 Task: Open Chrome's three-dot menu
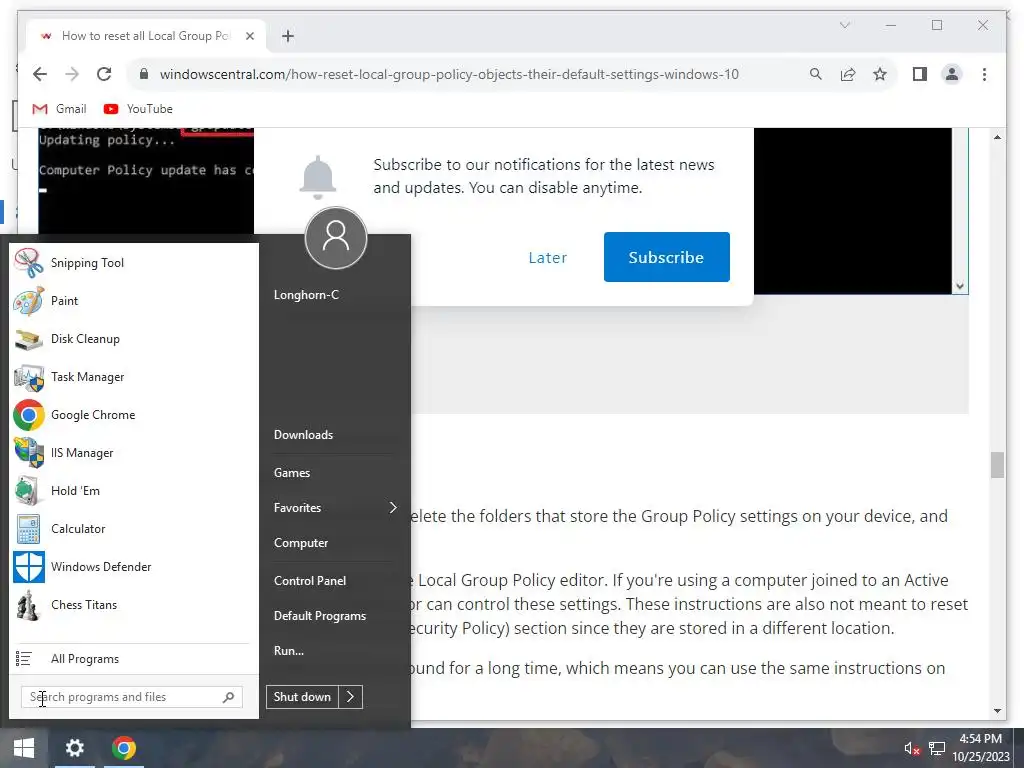(x=984, y=74)
